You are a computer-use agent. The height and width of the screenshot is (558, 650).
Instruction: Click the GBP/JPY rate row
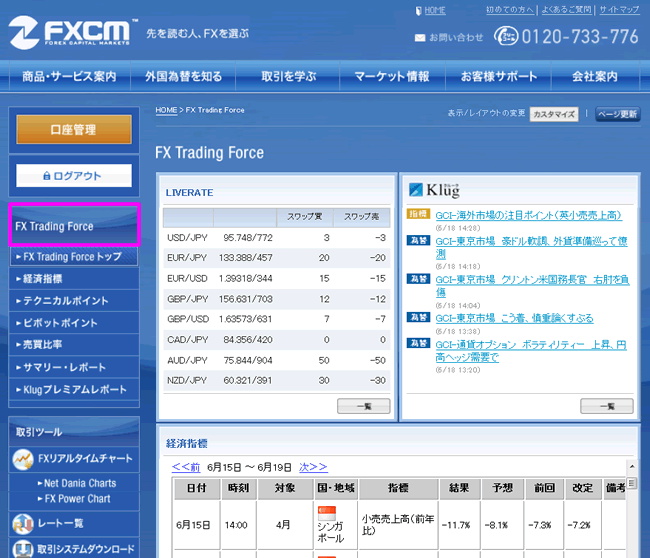[x=276, y=299]
